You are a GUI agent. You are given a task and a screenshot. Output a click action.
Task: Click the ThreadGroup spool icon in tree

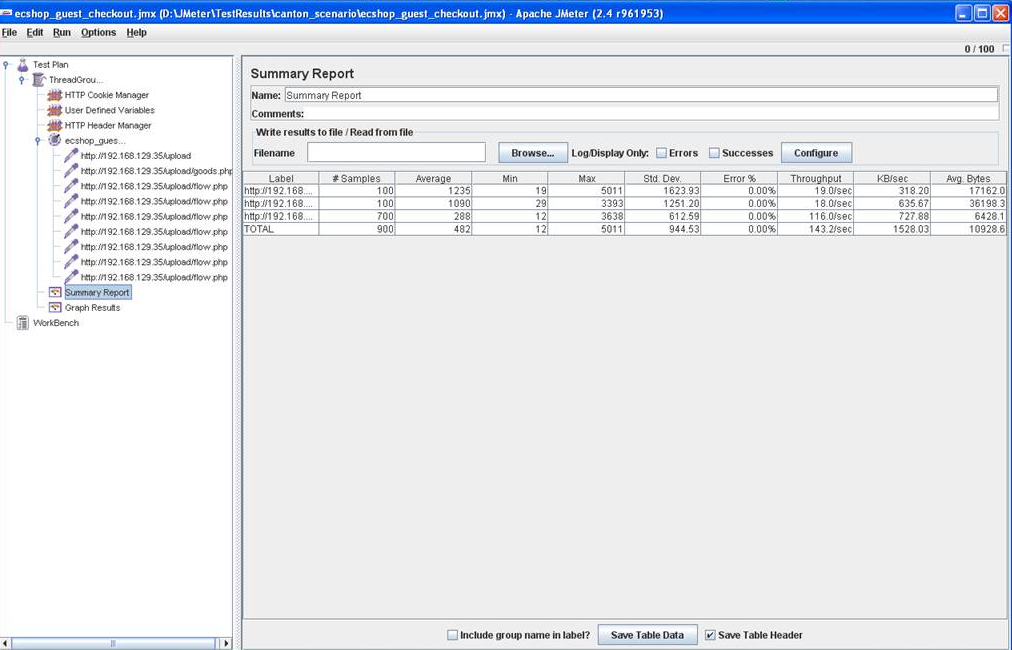39,80
